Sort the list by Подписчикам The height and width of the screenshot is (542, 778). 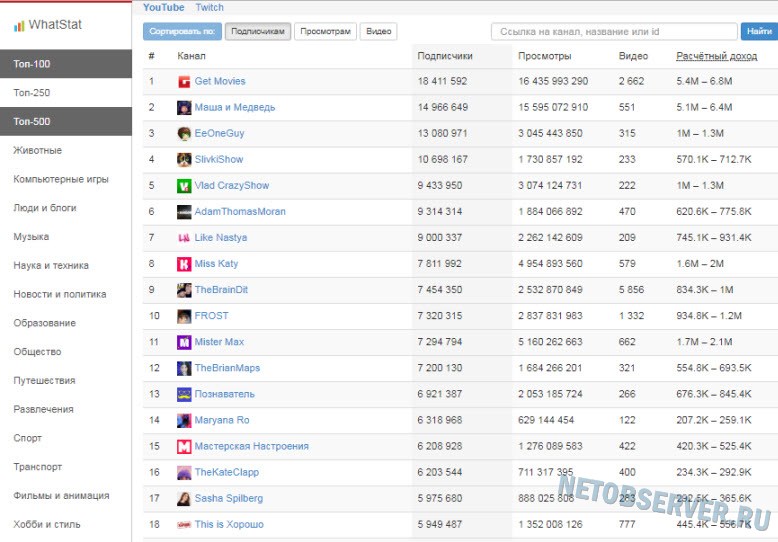pyautogui.click(x=258, y=31)
